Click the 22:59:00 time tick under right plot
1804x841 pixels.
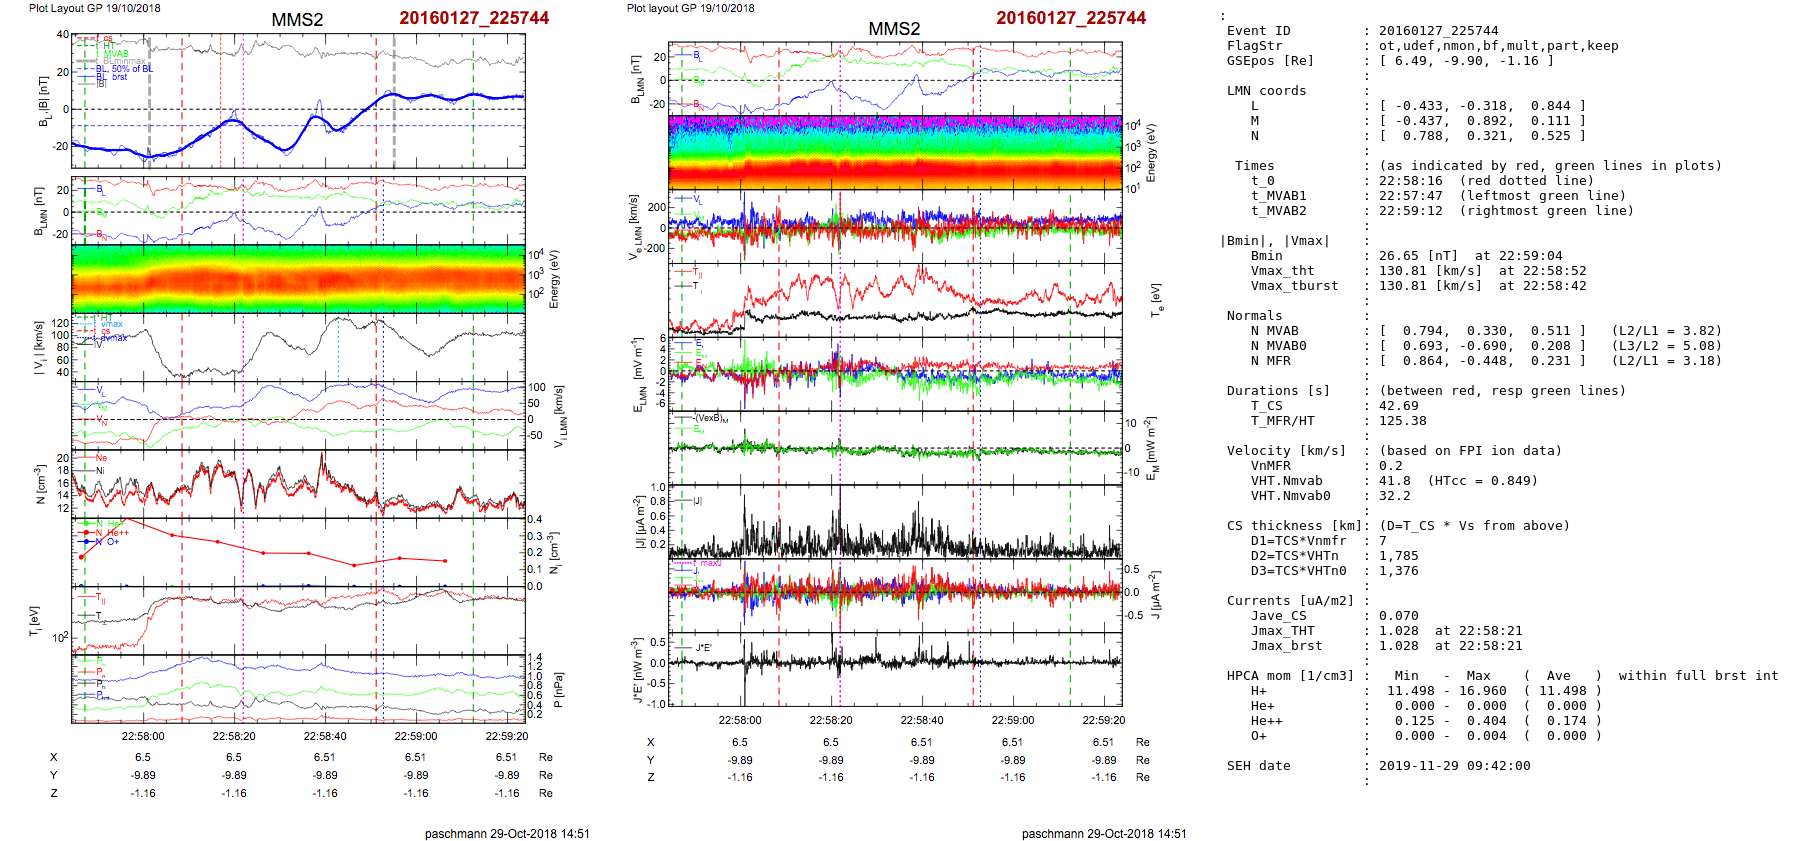pyautogui.click(x=1012, y=720)
